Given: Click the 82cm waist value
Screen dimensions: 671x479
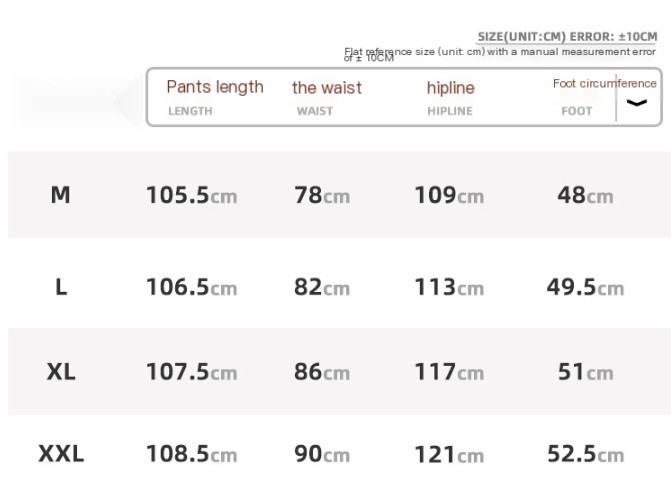Looking at the screenshot, I should (x=322, y=288).
